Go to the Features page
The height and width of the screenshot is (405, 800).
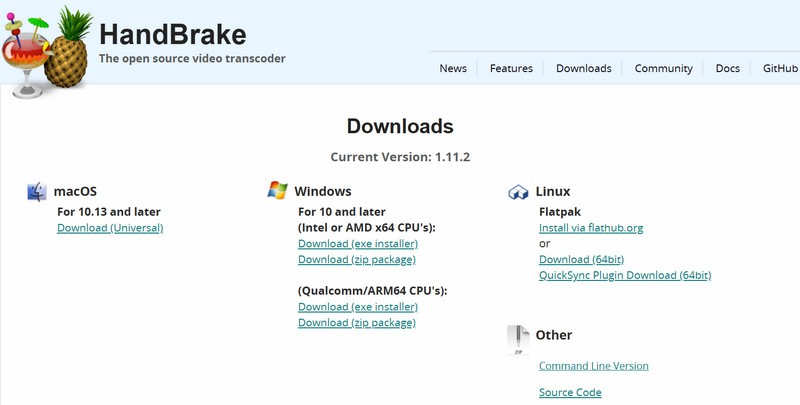511,68
